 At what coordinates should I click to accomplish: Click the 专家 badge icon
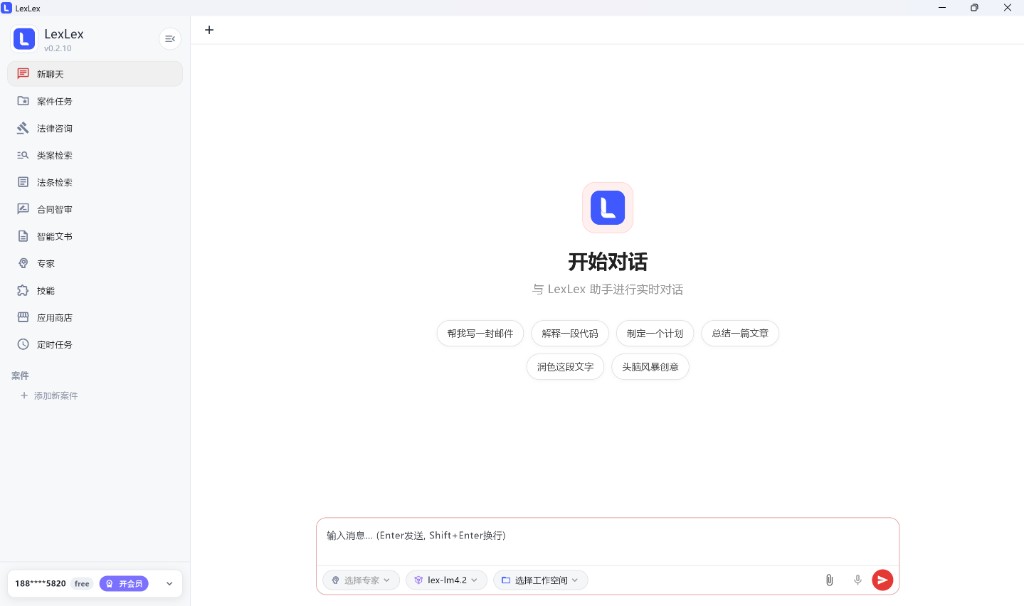[23, 263]
